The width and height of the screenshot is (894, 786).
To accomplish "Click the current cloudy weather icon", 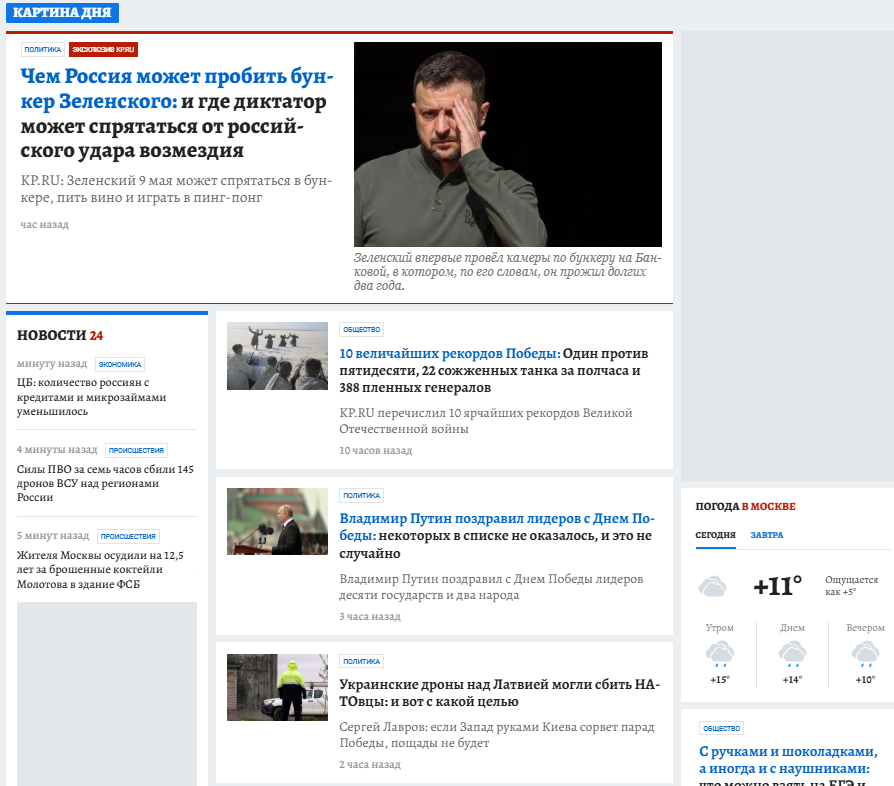I will [x=713, y=586].
